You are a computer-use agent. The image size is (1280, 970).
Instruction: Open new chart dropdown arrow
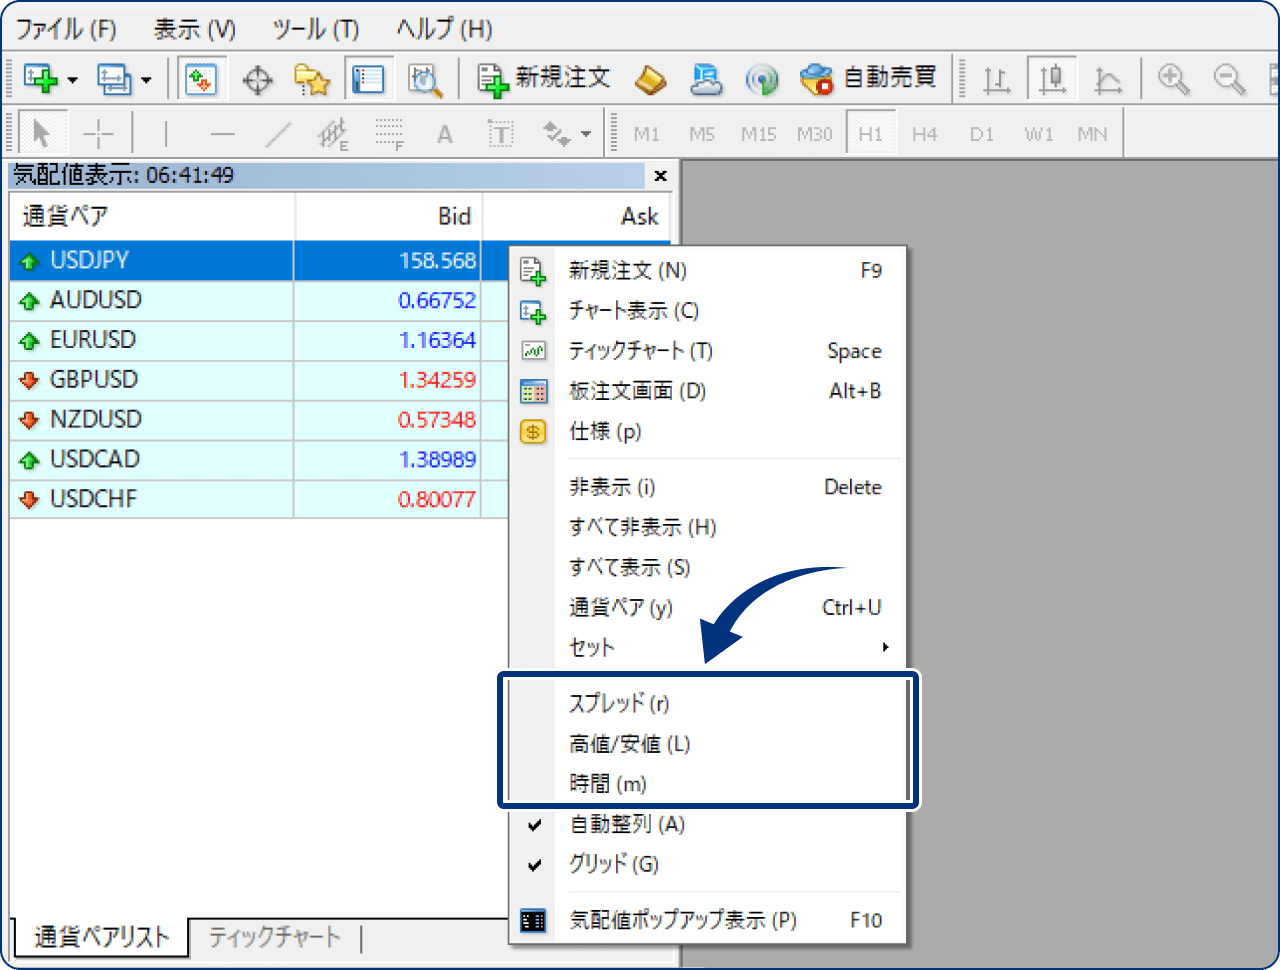pos(72,80)
